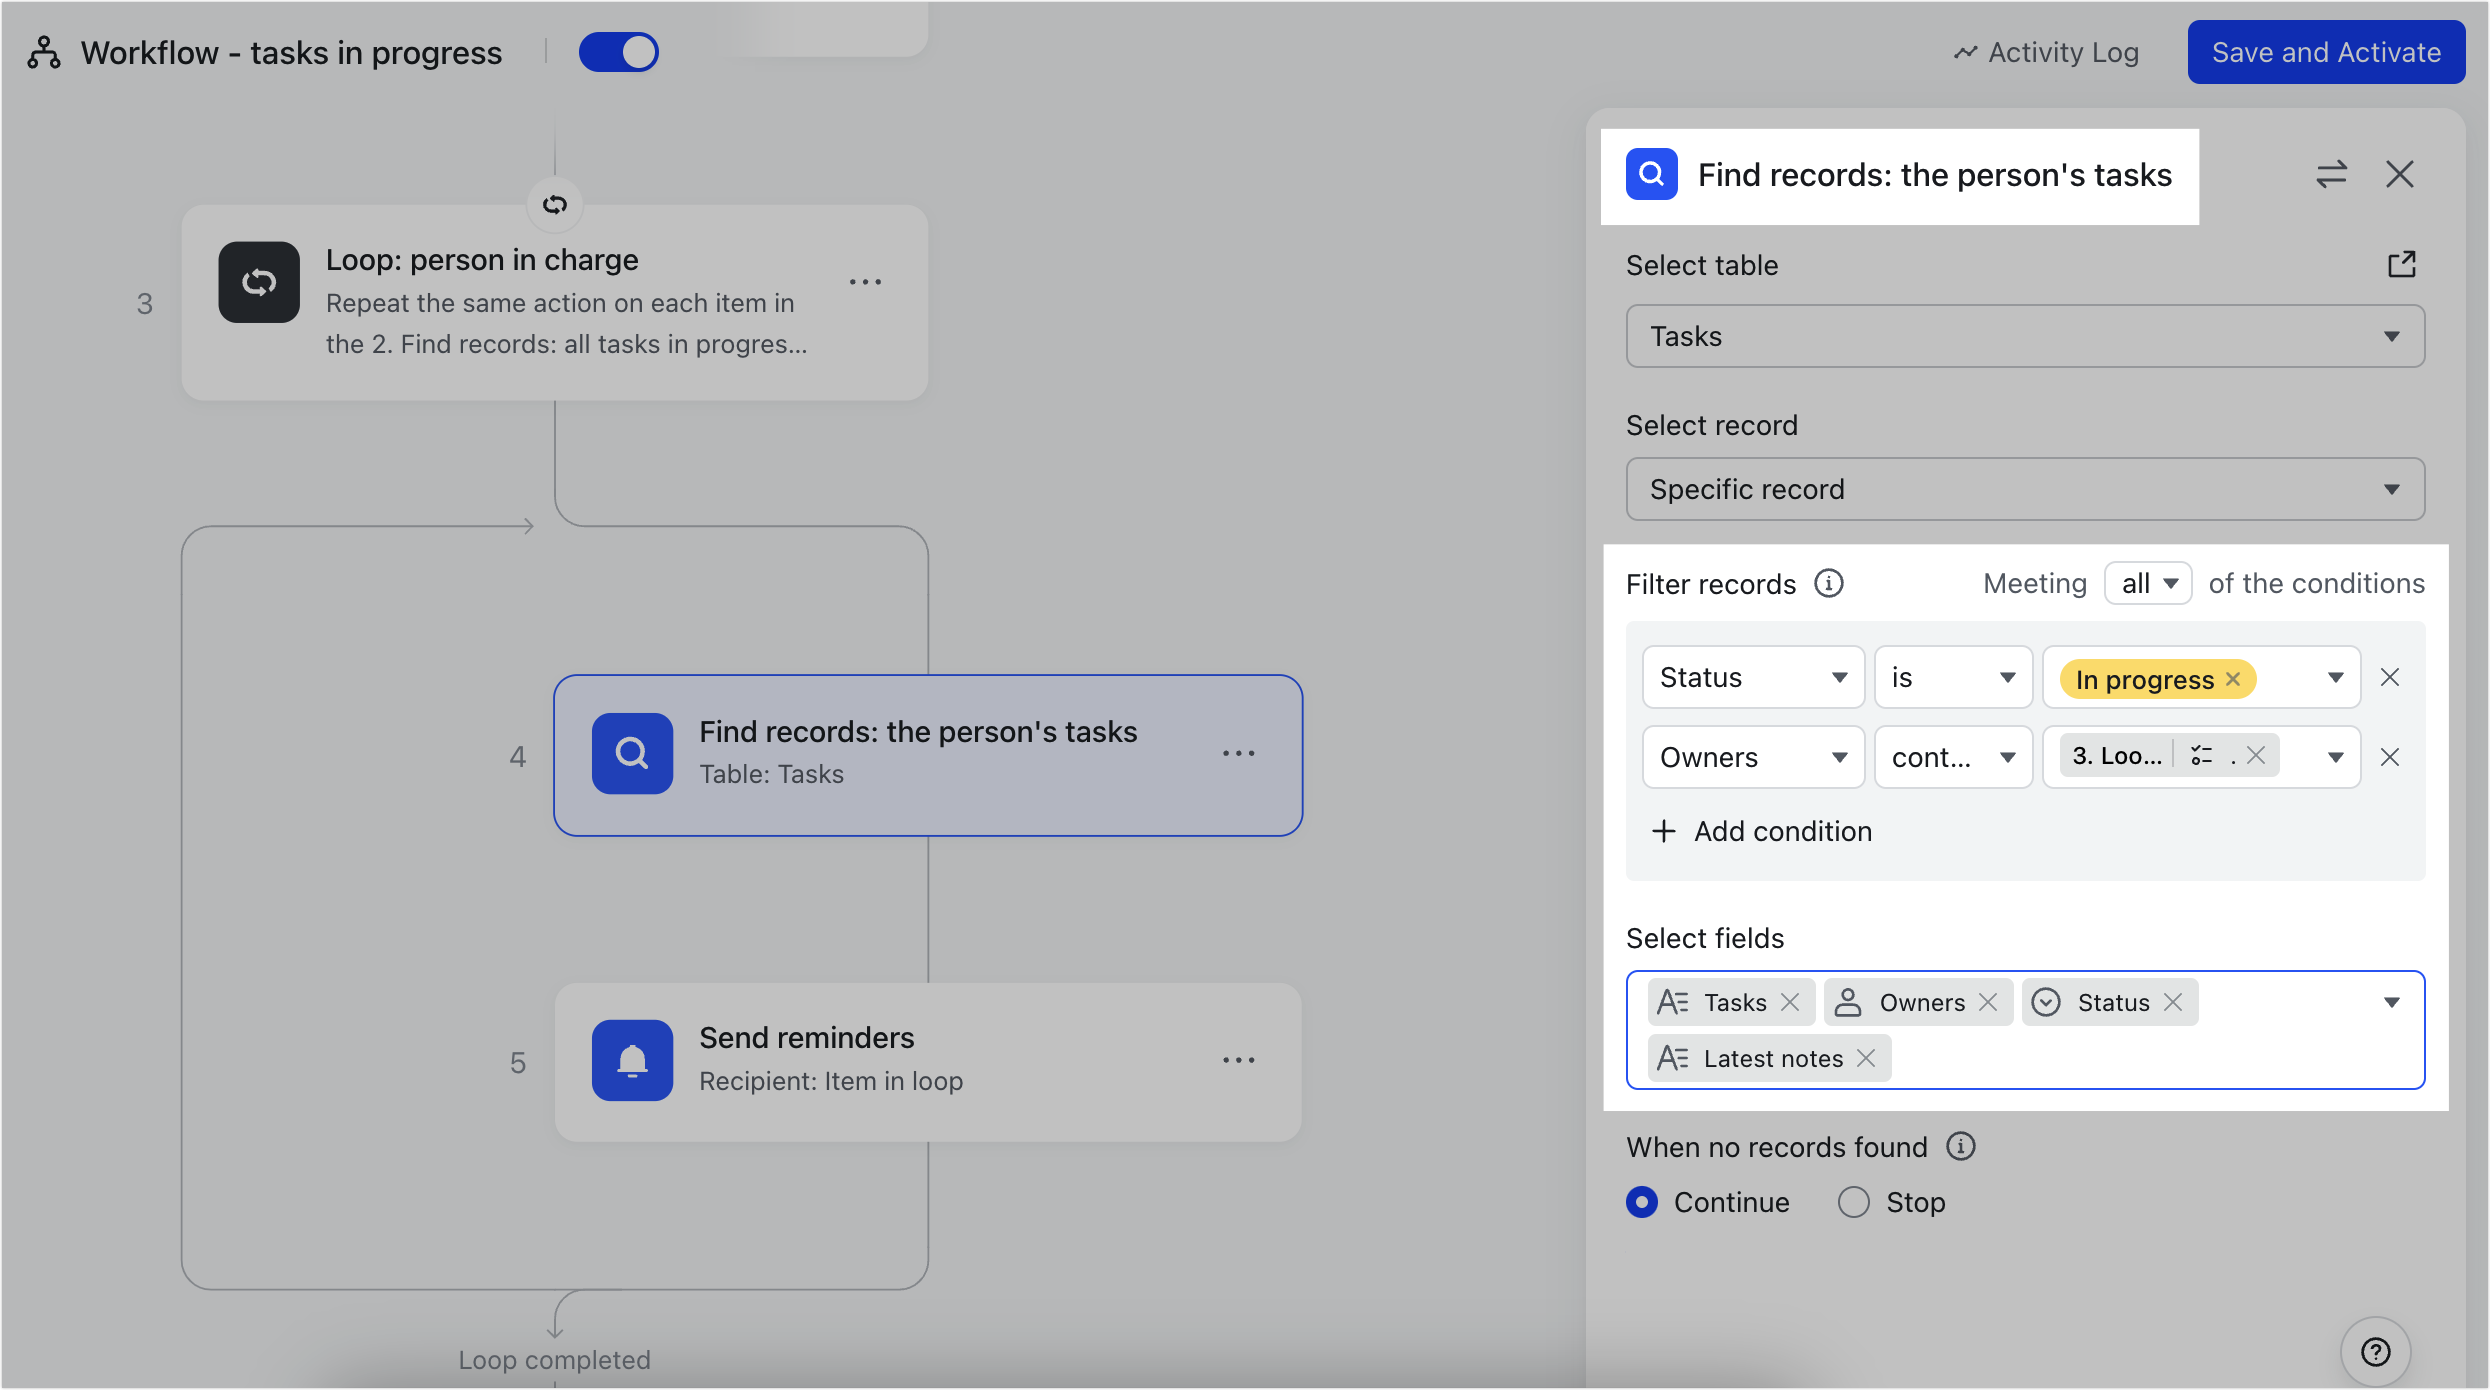Screen dimensions: 2490x1390
Task: Click the panel title 'Find records: the person's tasks'
Action: [x=1935, y=175]
